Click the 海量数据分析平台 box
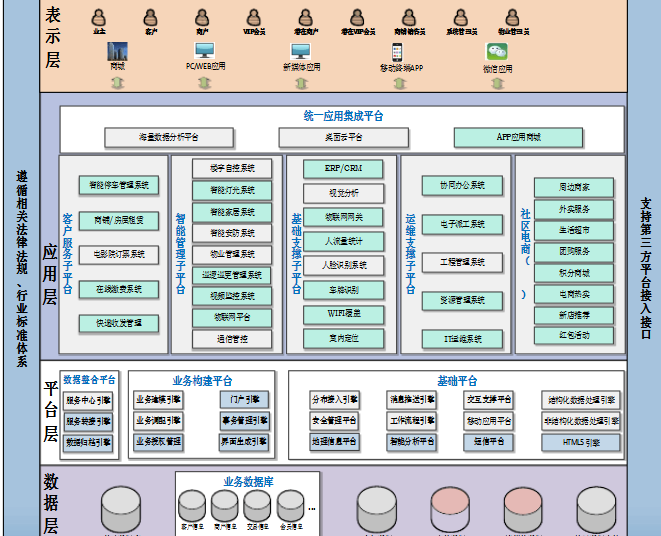The height and width of the screenshot is (536, 661). pyautogui.click(x=166, y=137)
